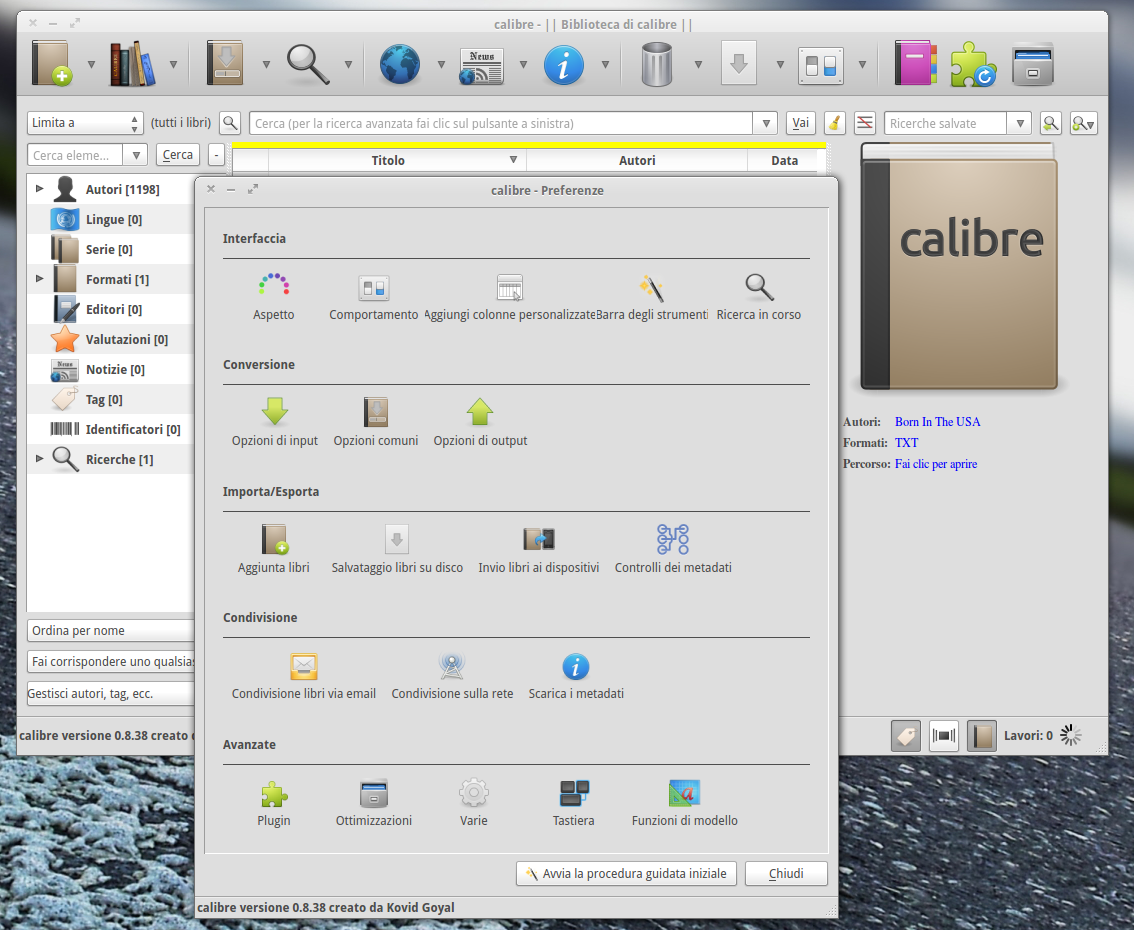Click the library bookshelf toolbar icon
The height and width of the screenshot is (930, 1134).
pos(133,64)
